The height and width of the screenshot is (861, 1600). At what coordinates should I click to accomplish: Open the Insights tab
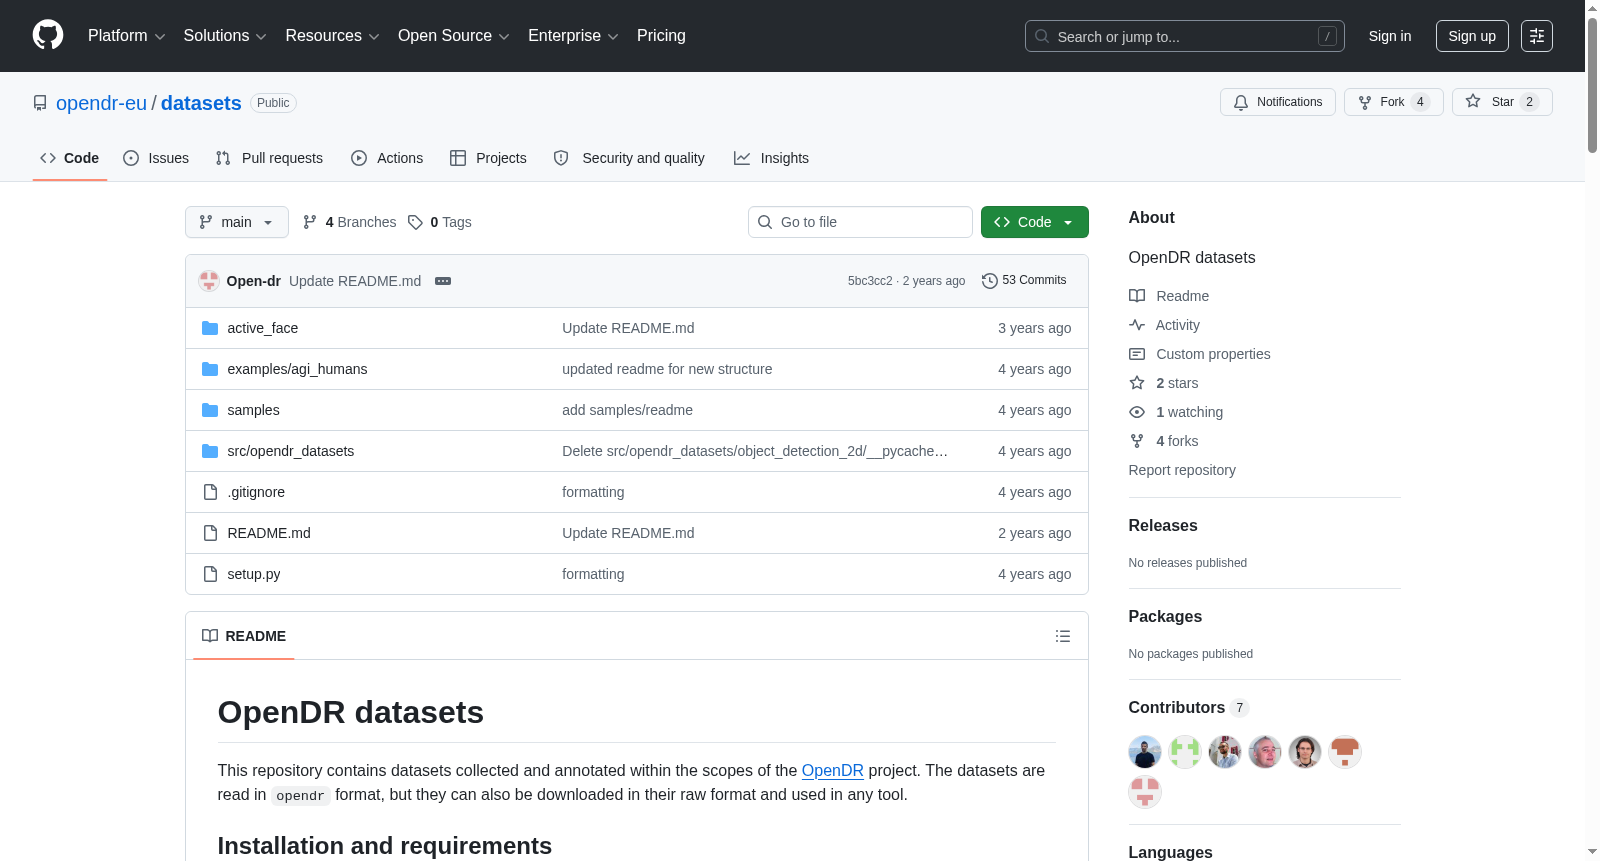pyautogui.click(x=771, y=158)
